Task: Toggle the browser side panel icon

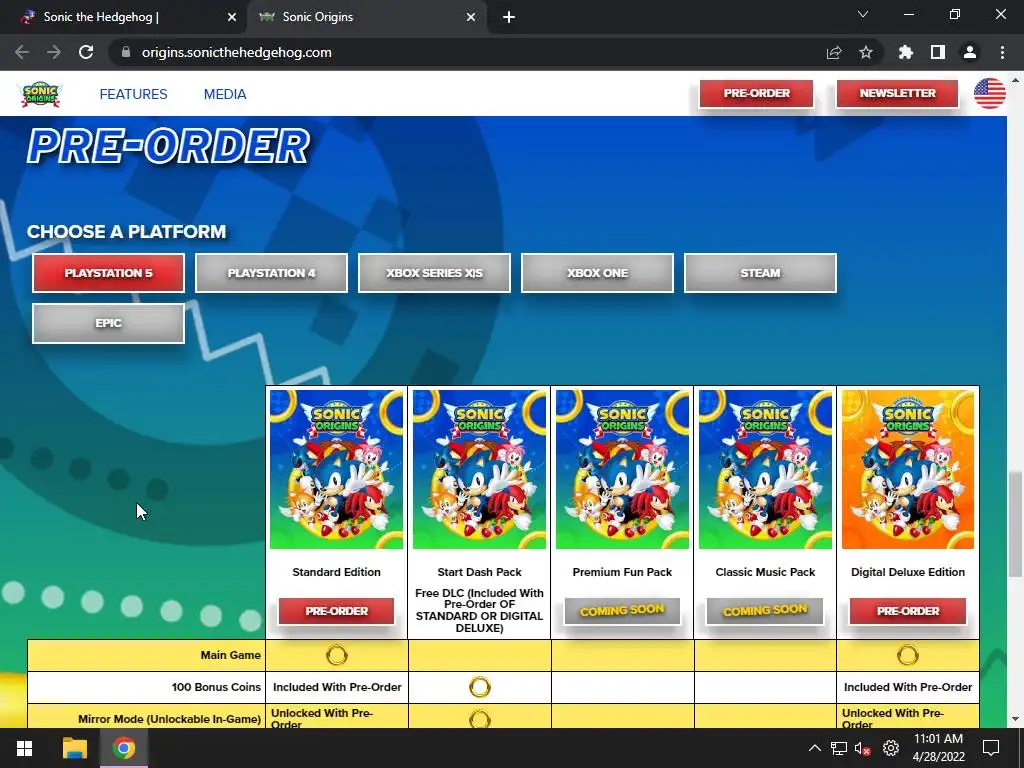Action: tap(938, 52)
